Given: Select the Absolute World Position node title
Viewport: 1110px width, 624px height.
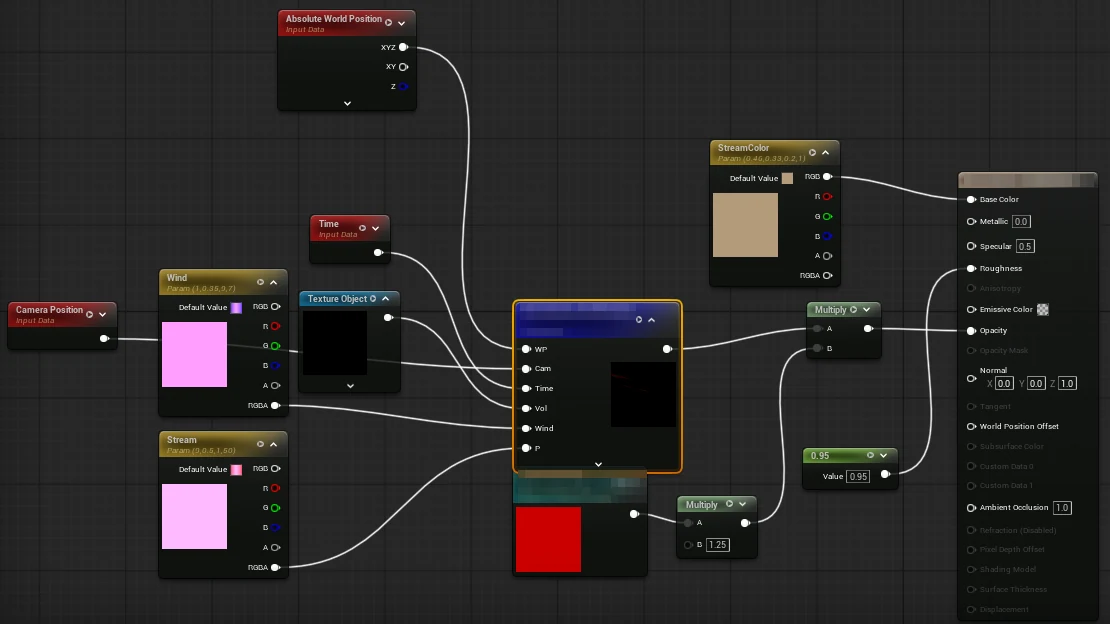Looking at the screenshot, I should (333, 19).
